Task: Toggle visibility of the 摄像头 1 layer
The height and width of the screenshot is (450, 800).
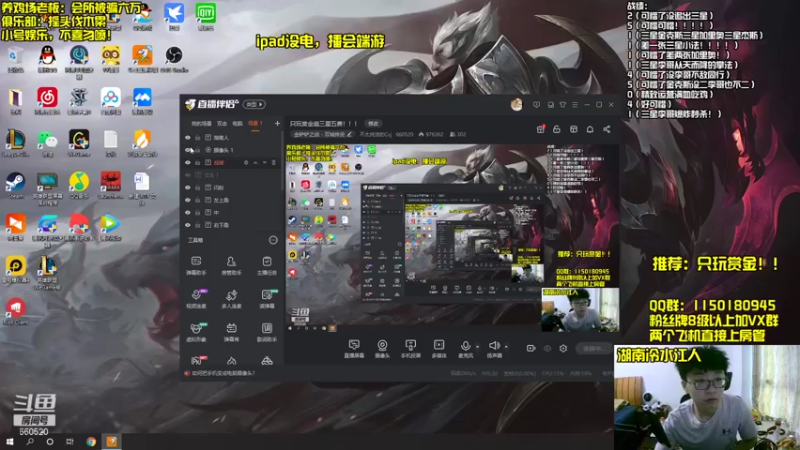Action: click(188, 150)
